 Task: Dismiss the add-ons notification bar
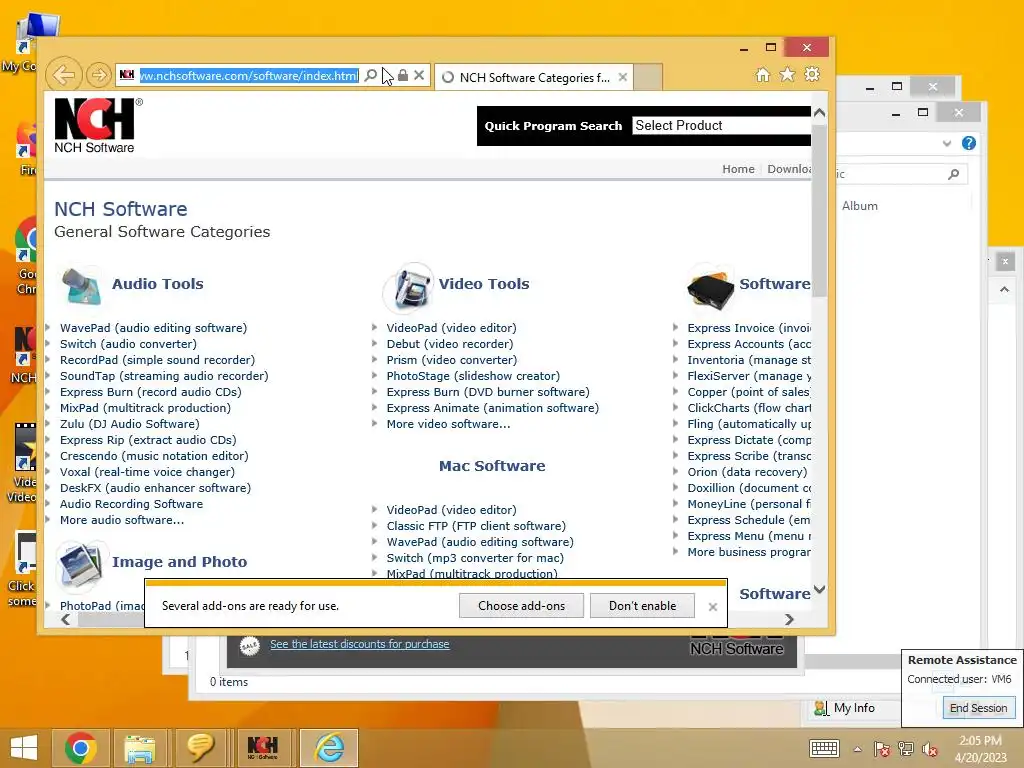[x=712, y=607]
